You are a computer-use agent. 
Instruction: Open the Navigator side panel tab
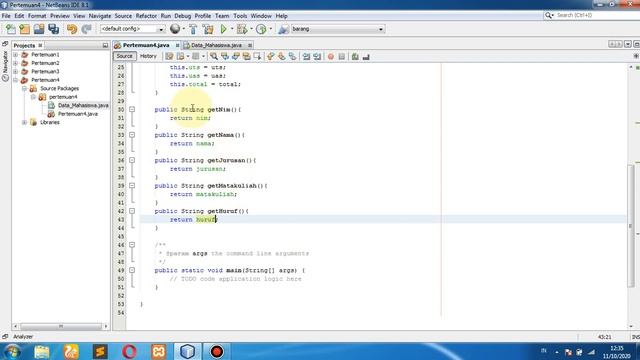click(5, 65)
